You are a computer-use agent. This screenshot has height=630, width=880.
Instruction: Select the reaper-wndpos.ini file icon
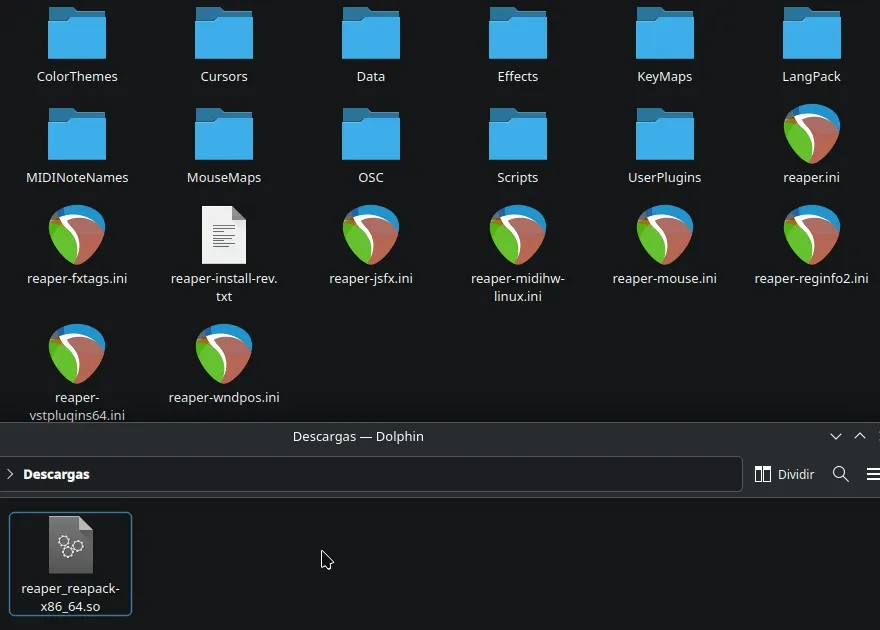(x=224, y=353)
